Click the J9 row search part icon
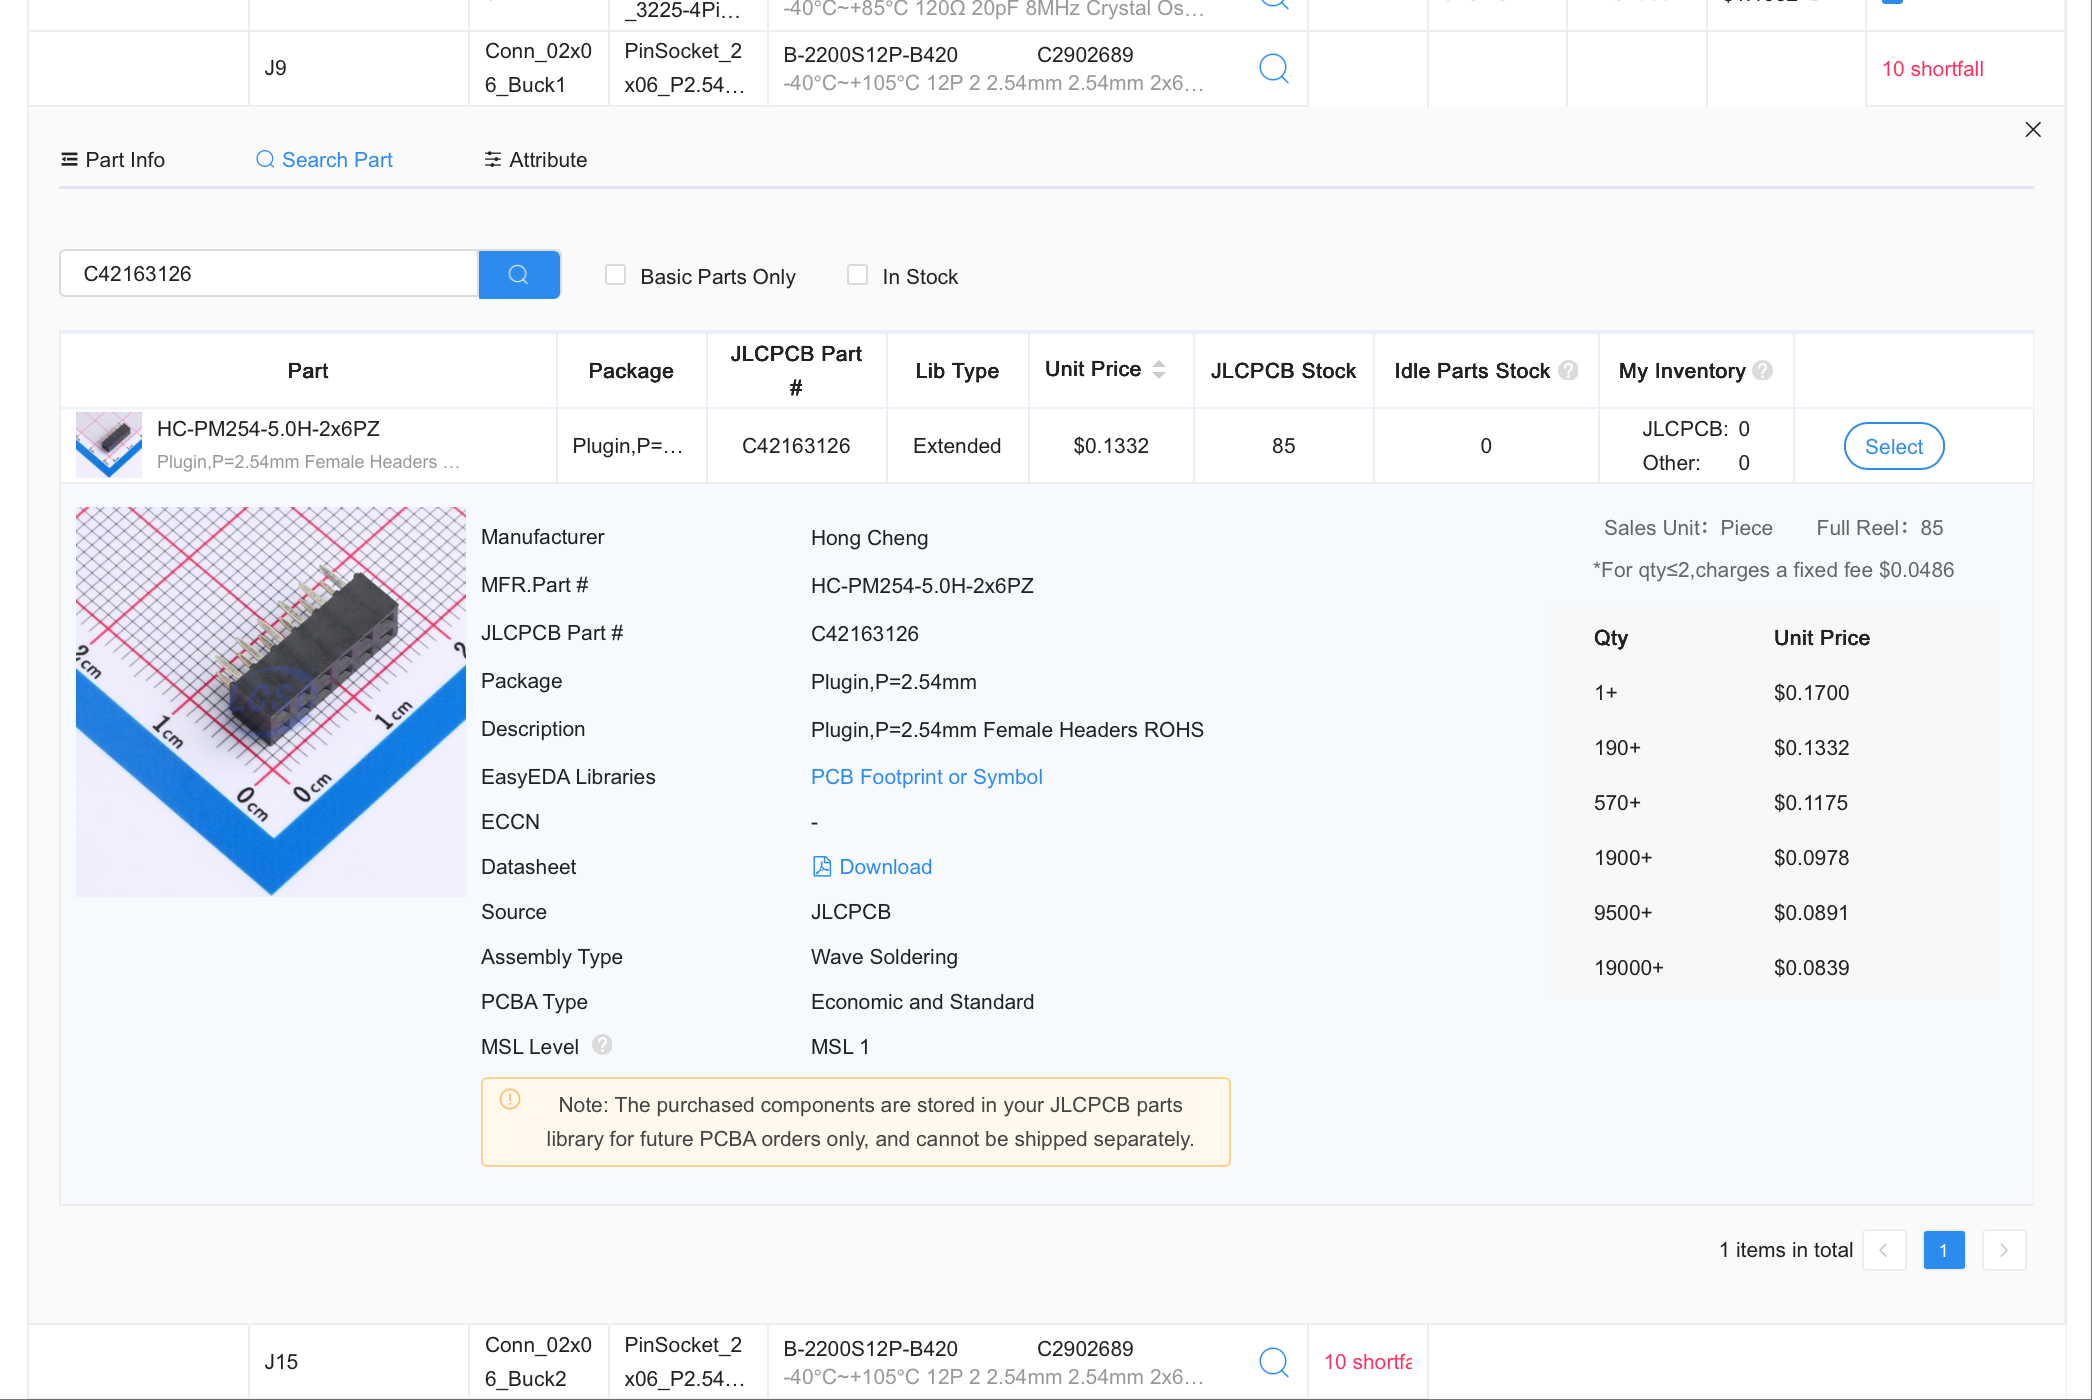Image resolution: width=2092 pixels, height=1400 pixels. click(1273, 68)
